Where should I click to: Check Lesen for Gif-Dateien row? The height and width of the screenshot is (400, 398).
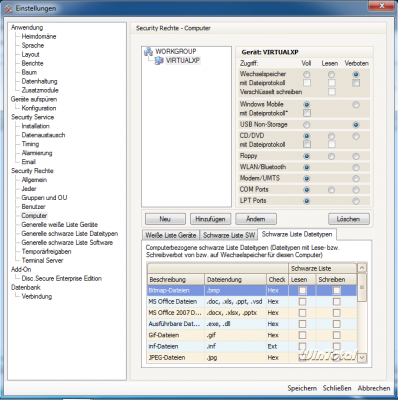click(x=302, y=335)
